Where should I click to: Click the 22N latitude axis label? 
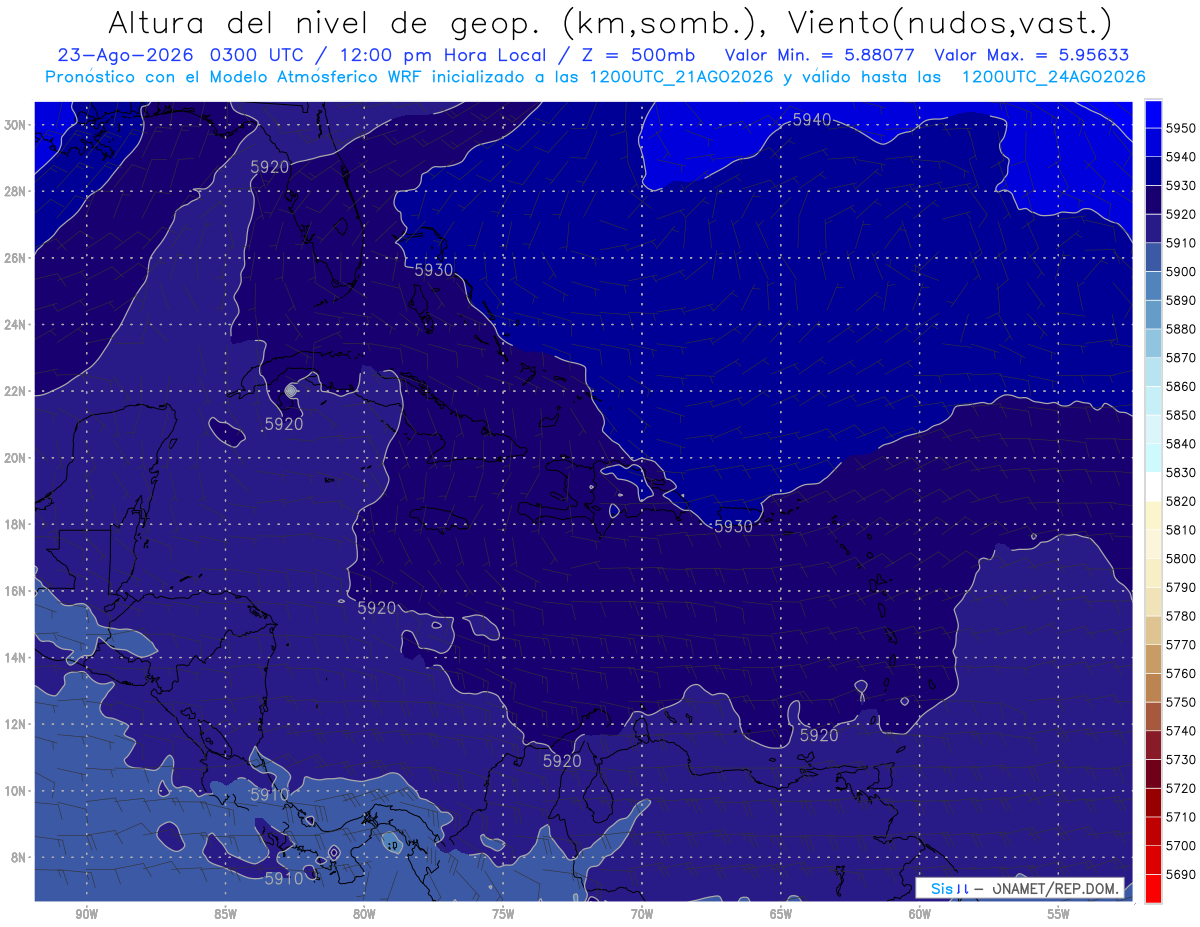16,391
